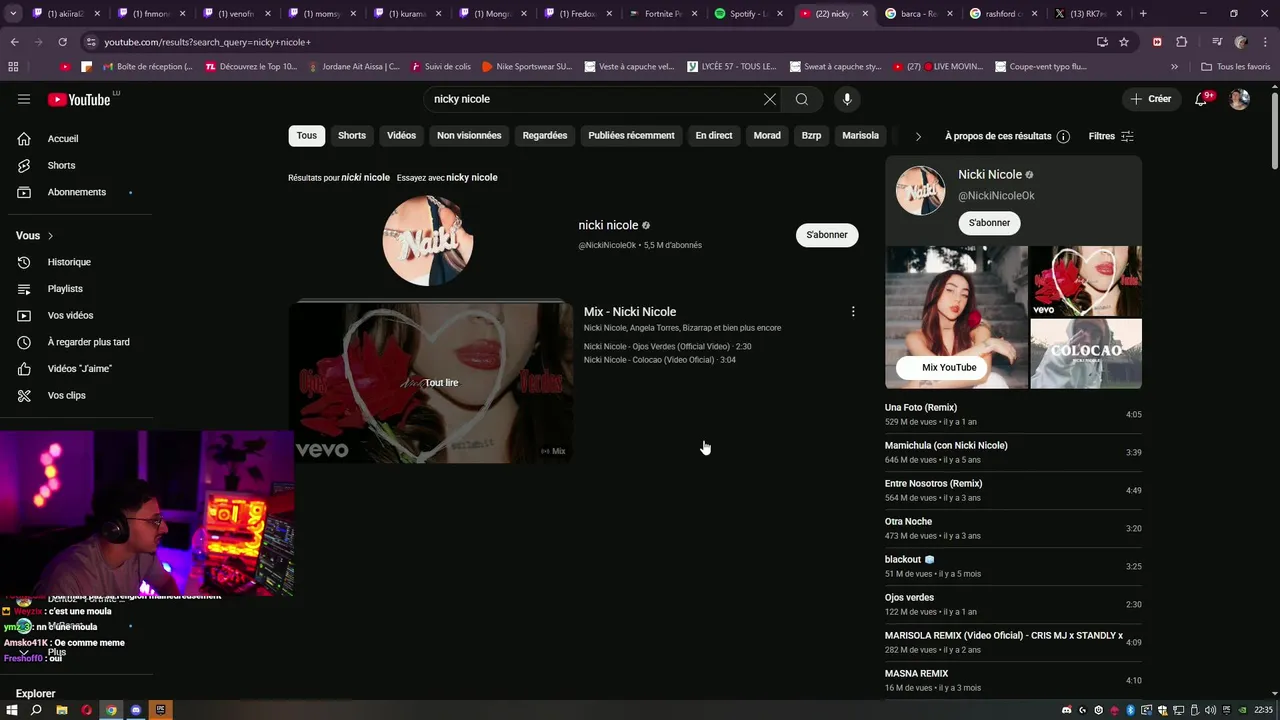The image size is (1280, 720).
Task: Open the Tous les favoris folder
Action: [x=1235, y=67]
